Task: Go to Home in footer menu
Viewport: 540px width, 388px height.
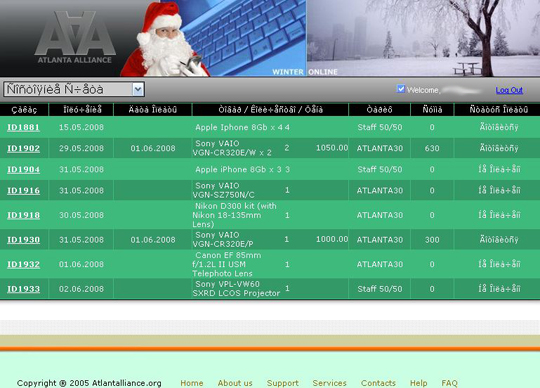Action: tap(192, 383)
